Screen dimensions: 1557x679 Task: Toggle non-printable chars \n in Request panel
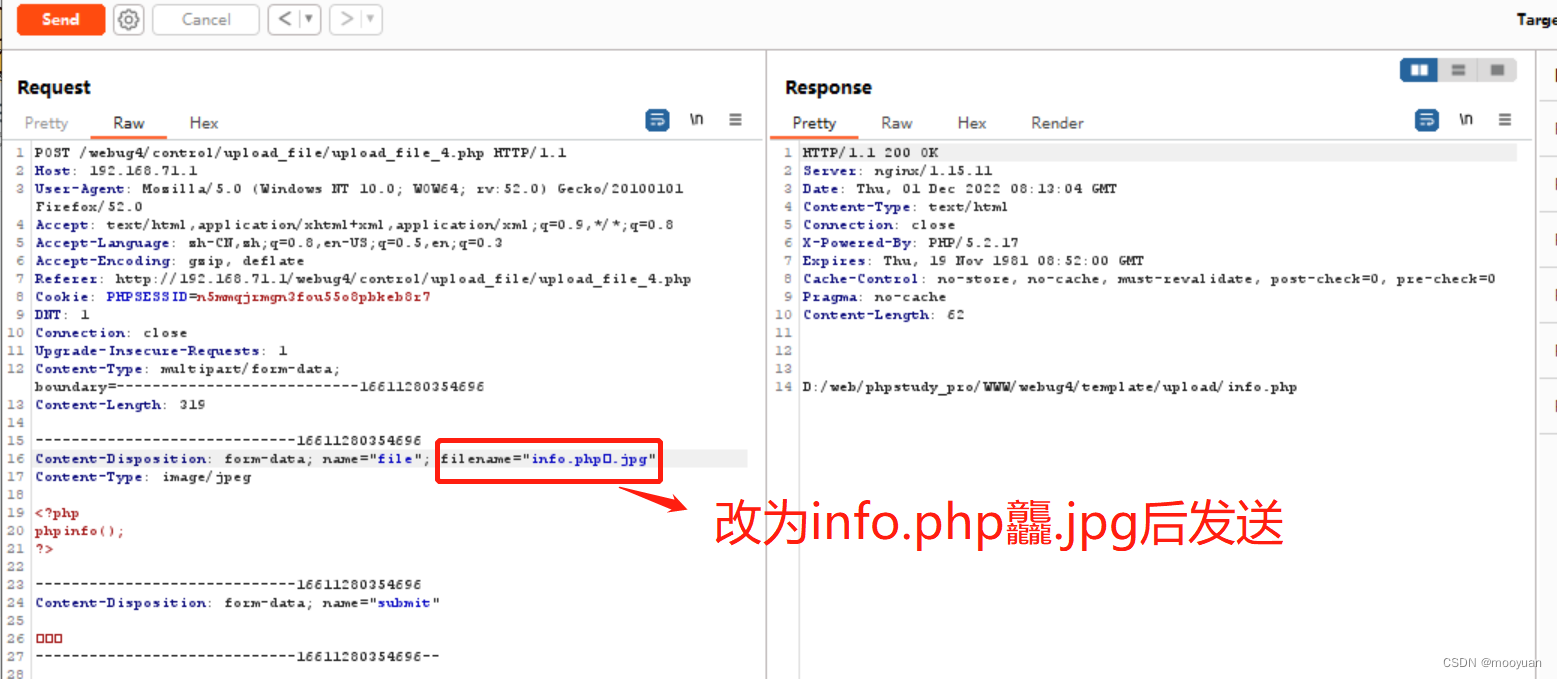pos(696,120)
